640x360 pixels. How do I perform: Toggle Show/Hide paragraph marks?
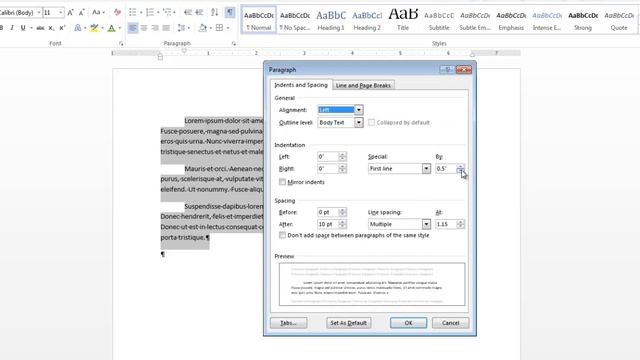point(230,13)
